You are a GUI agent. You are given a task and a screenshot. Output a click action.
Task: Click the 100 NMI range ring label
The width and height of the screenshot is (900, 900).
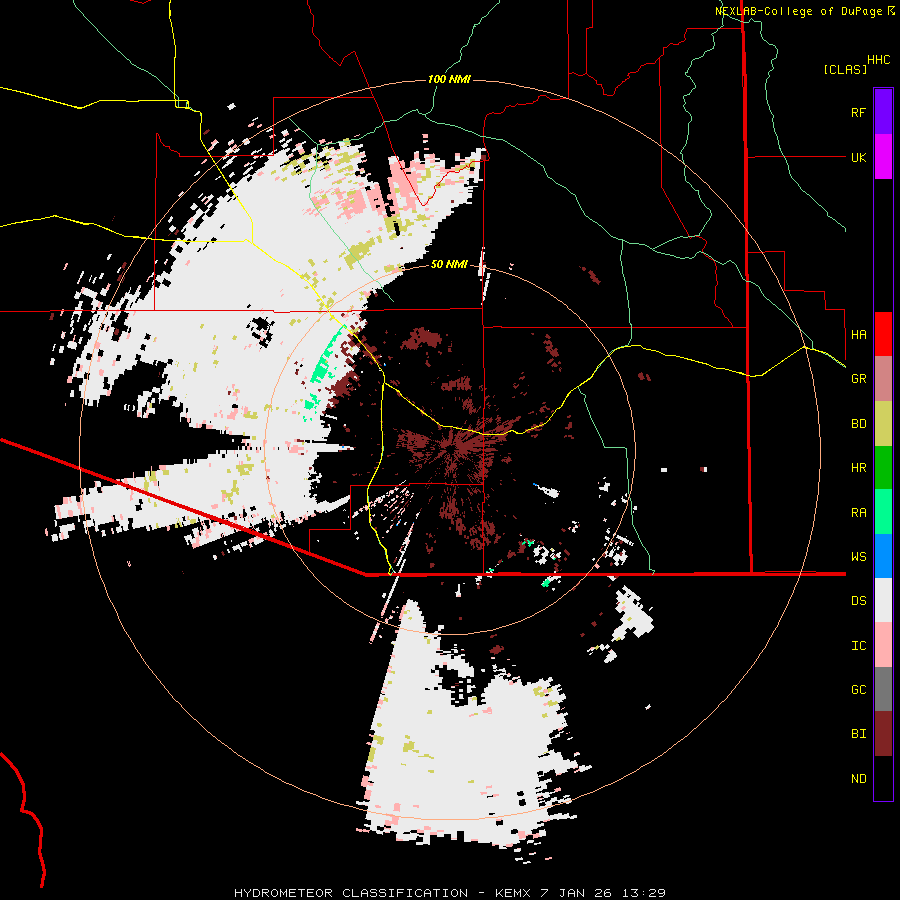tap(449, 79)
